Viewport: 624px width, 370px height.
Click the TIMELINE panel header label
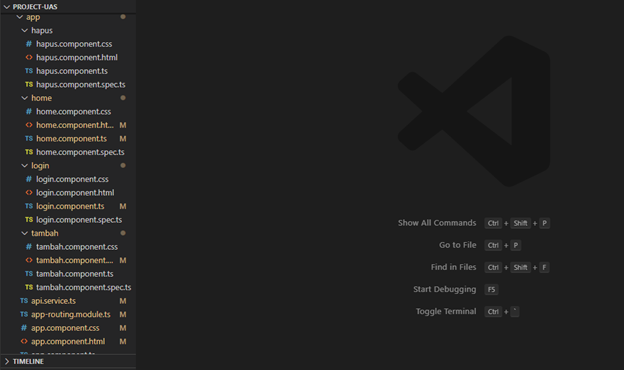click(28, 362)
